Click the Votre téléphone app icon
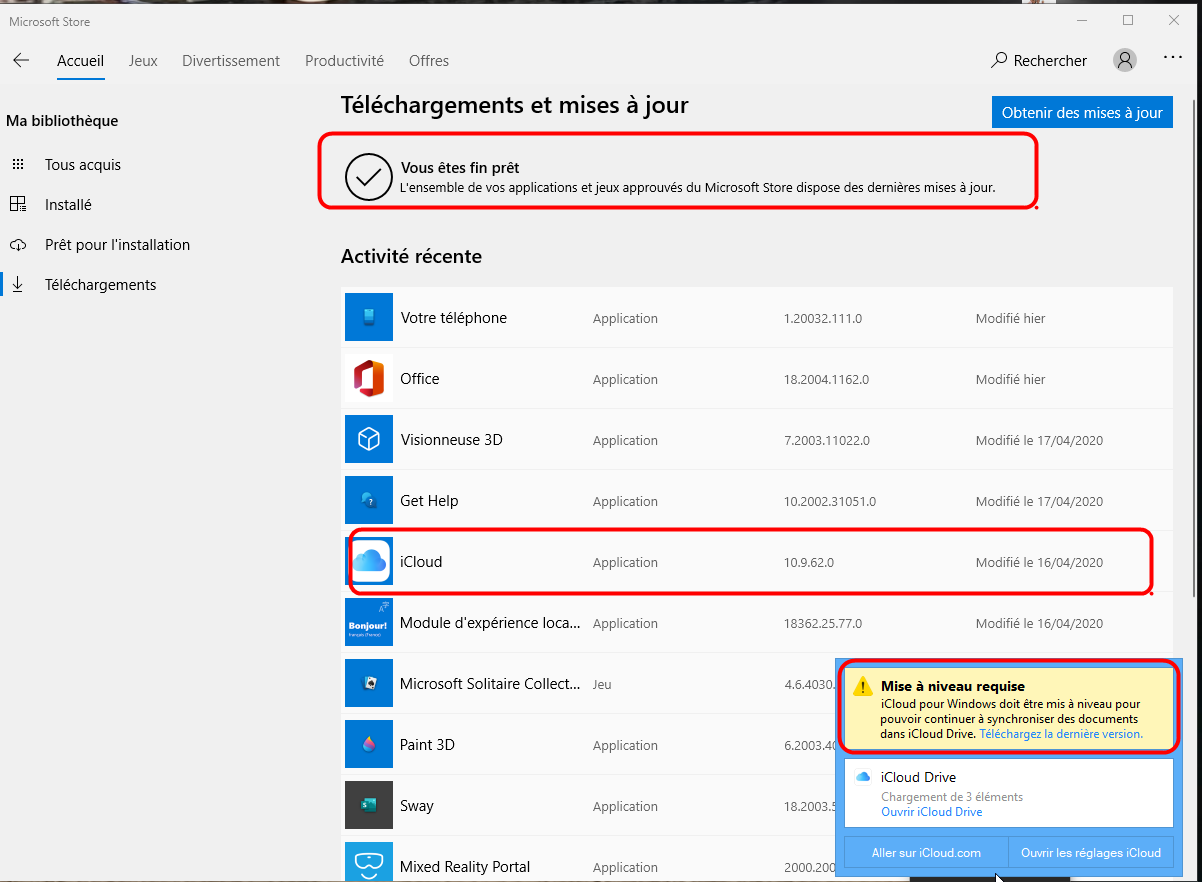This screenshot has height=882, width=1202. point(369,318)
